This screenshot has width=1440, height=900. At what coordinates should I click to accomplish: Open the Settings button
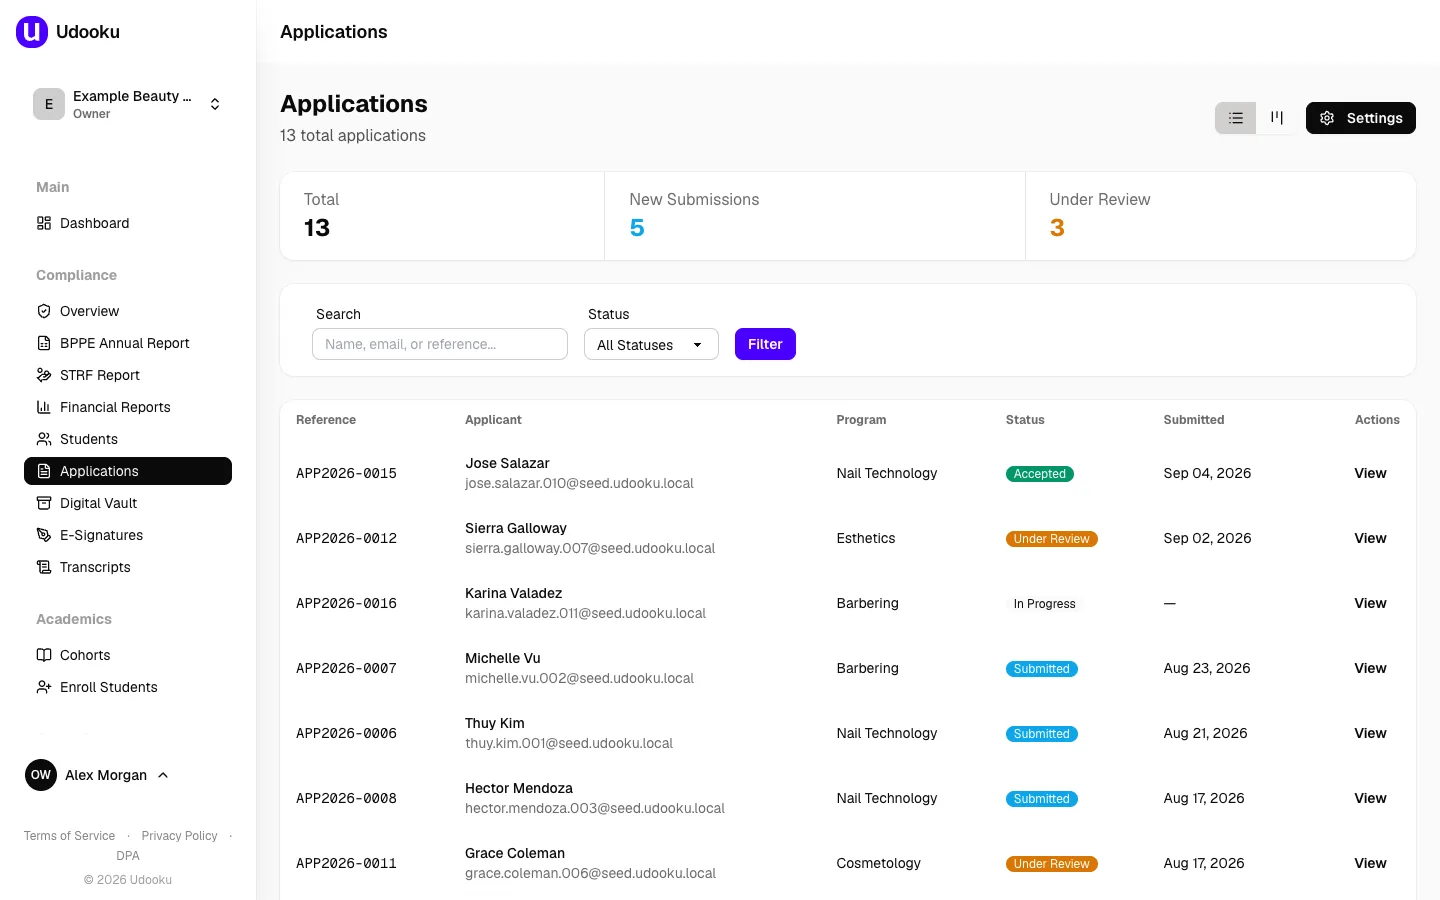click(1361, 118)
